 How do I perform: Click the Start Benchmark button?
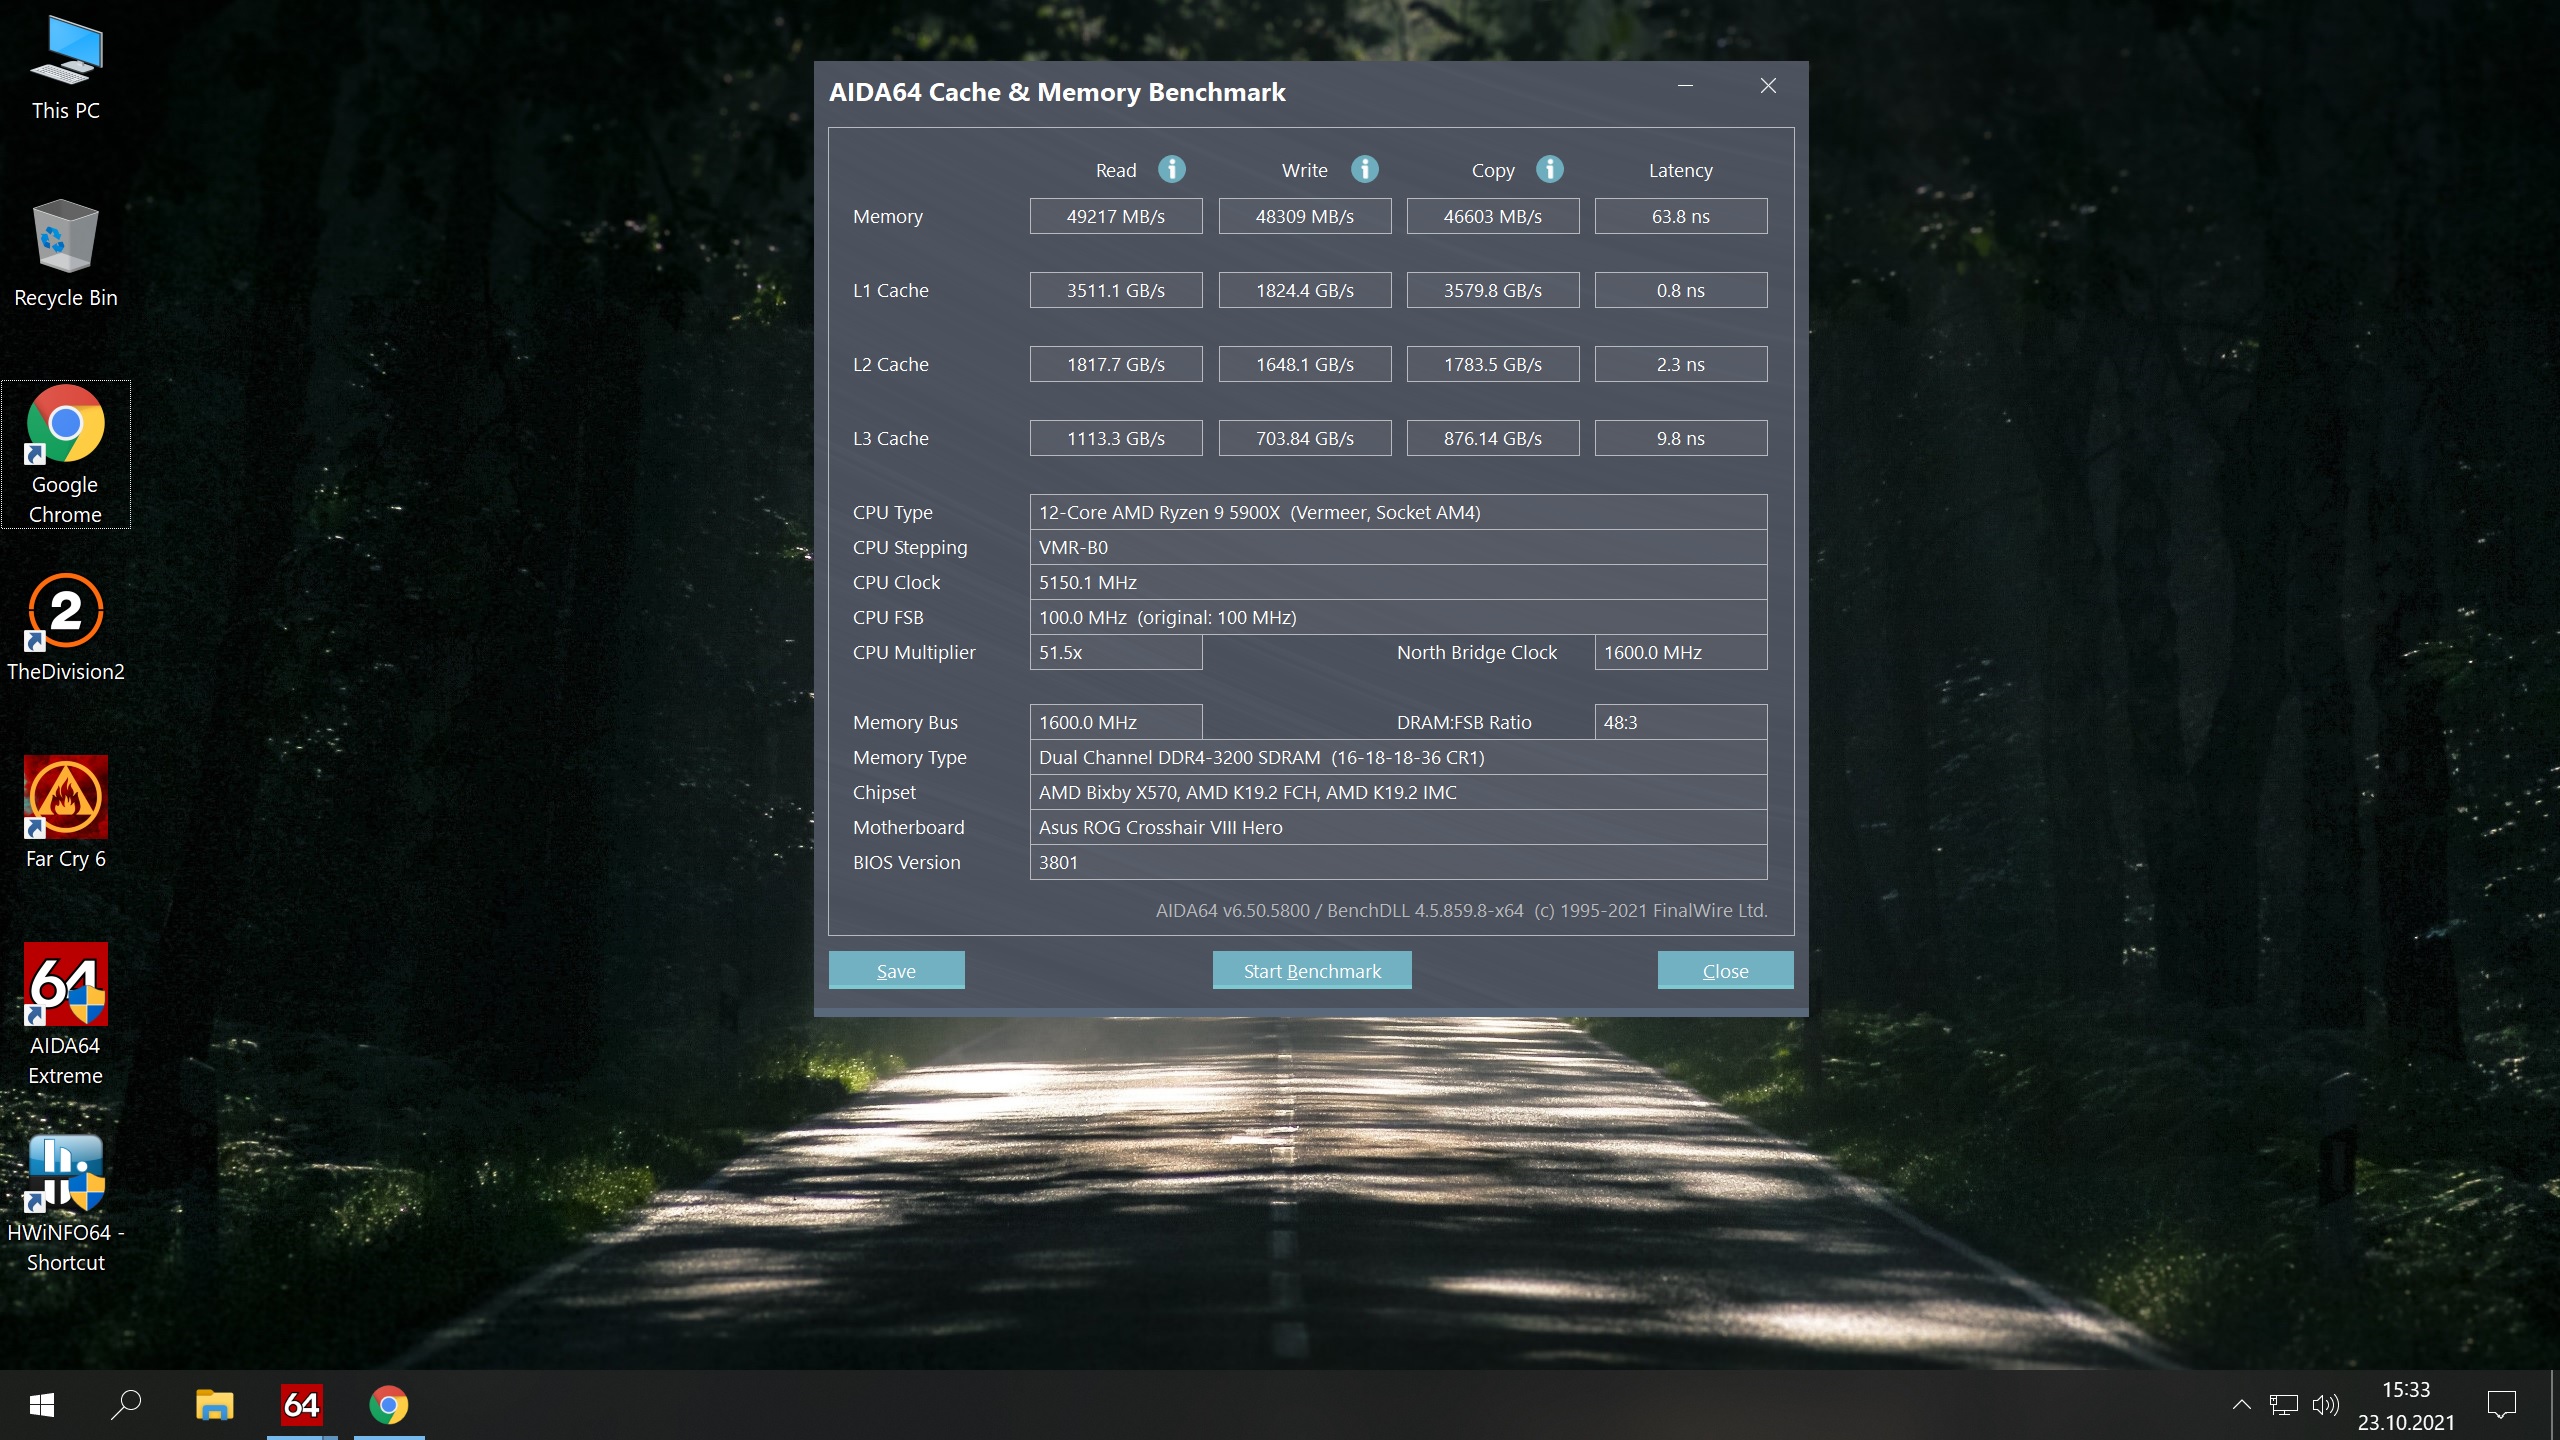click(1312, 970)
